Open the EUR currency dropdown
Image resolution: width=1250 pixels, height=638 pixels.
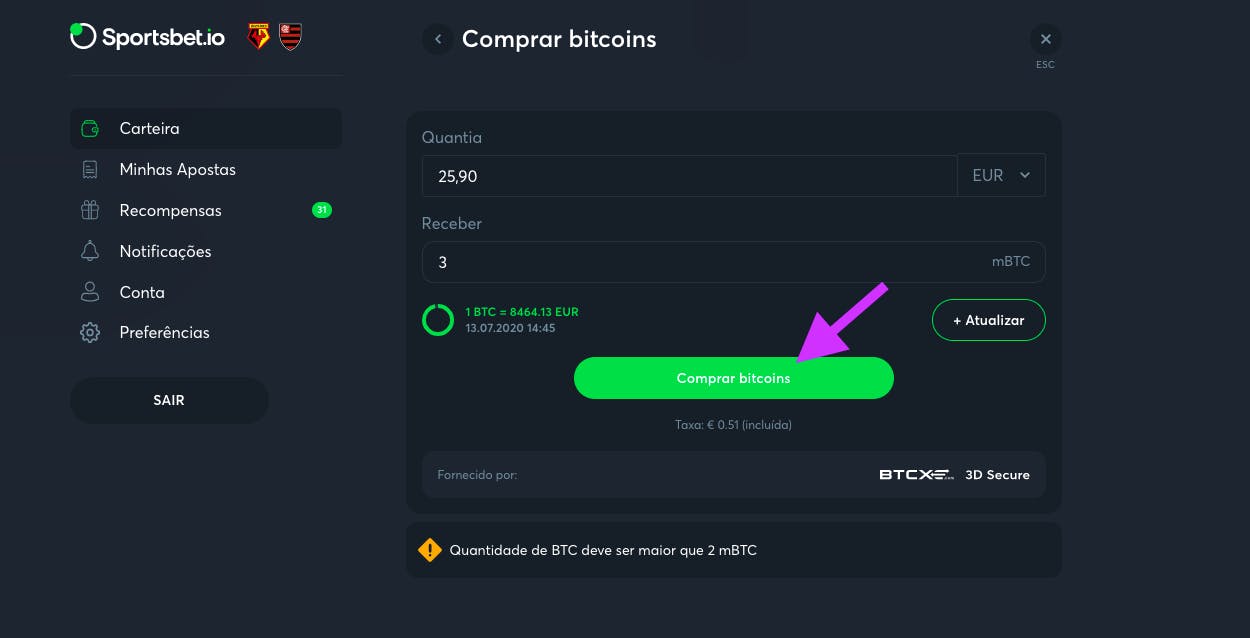(1002, 176)
